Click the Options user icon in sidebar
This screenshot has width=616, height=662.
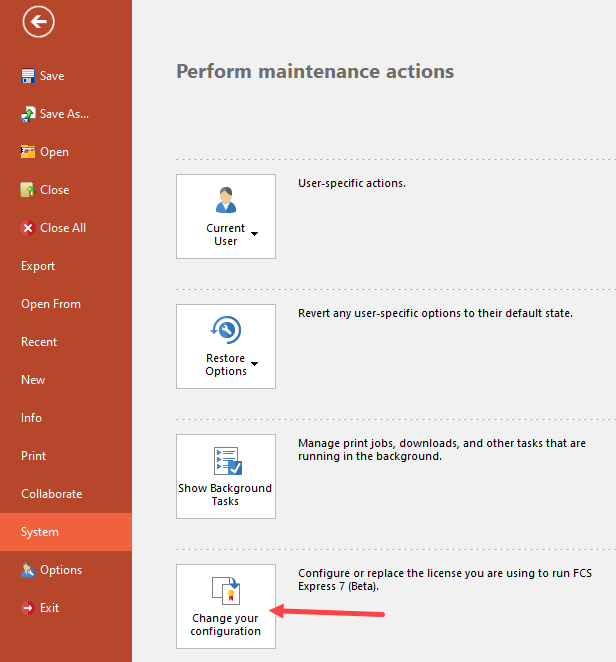[28, 570]
